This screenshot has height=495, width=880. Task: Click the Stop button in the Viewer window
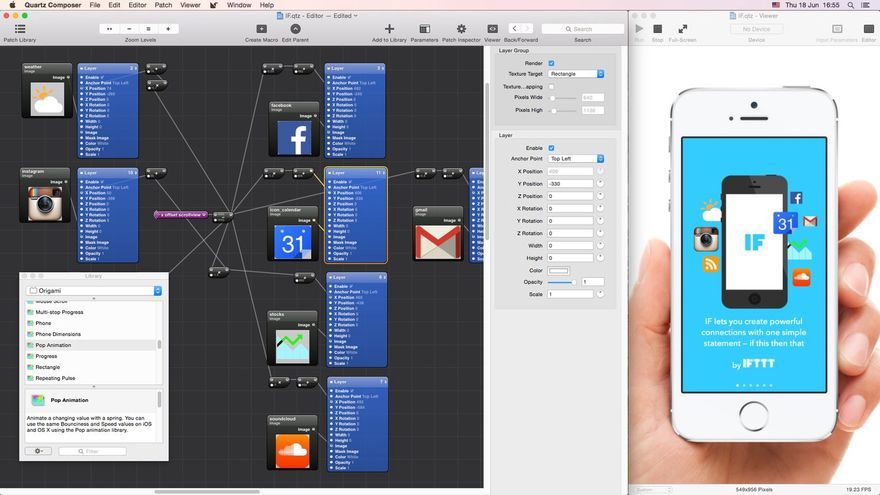[x=658, y=29]
